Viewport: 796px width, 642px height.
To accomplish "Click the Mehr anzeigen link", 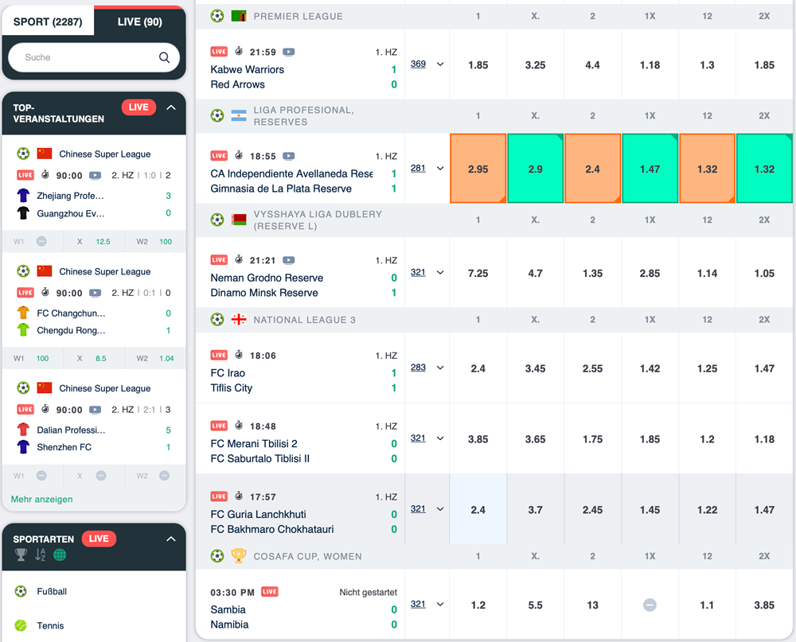I will [42, 499].
